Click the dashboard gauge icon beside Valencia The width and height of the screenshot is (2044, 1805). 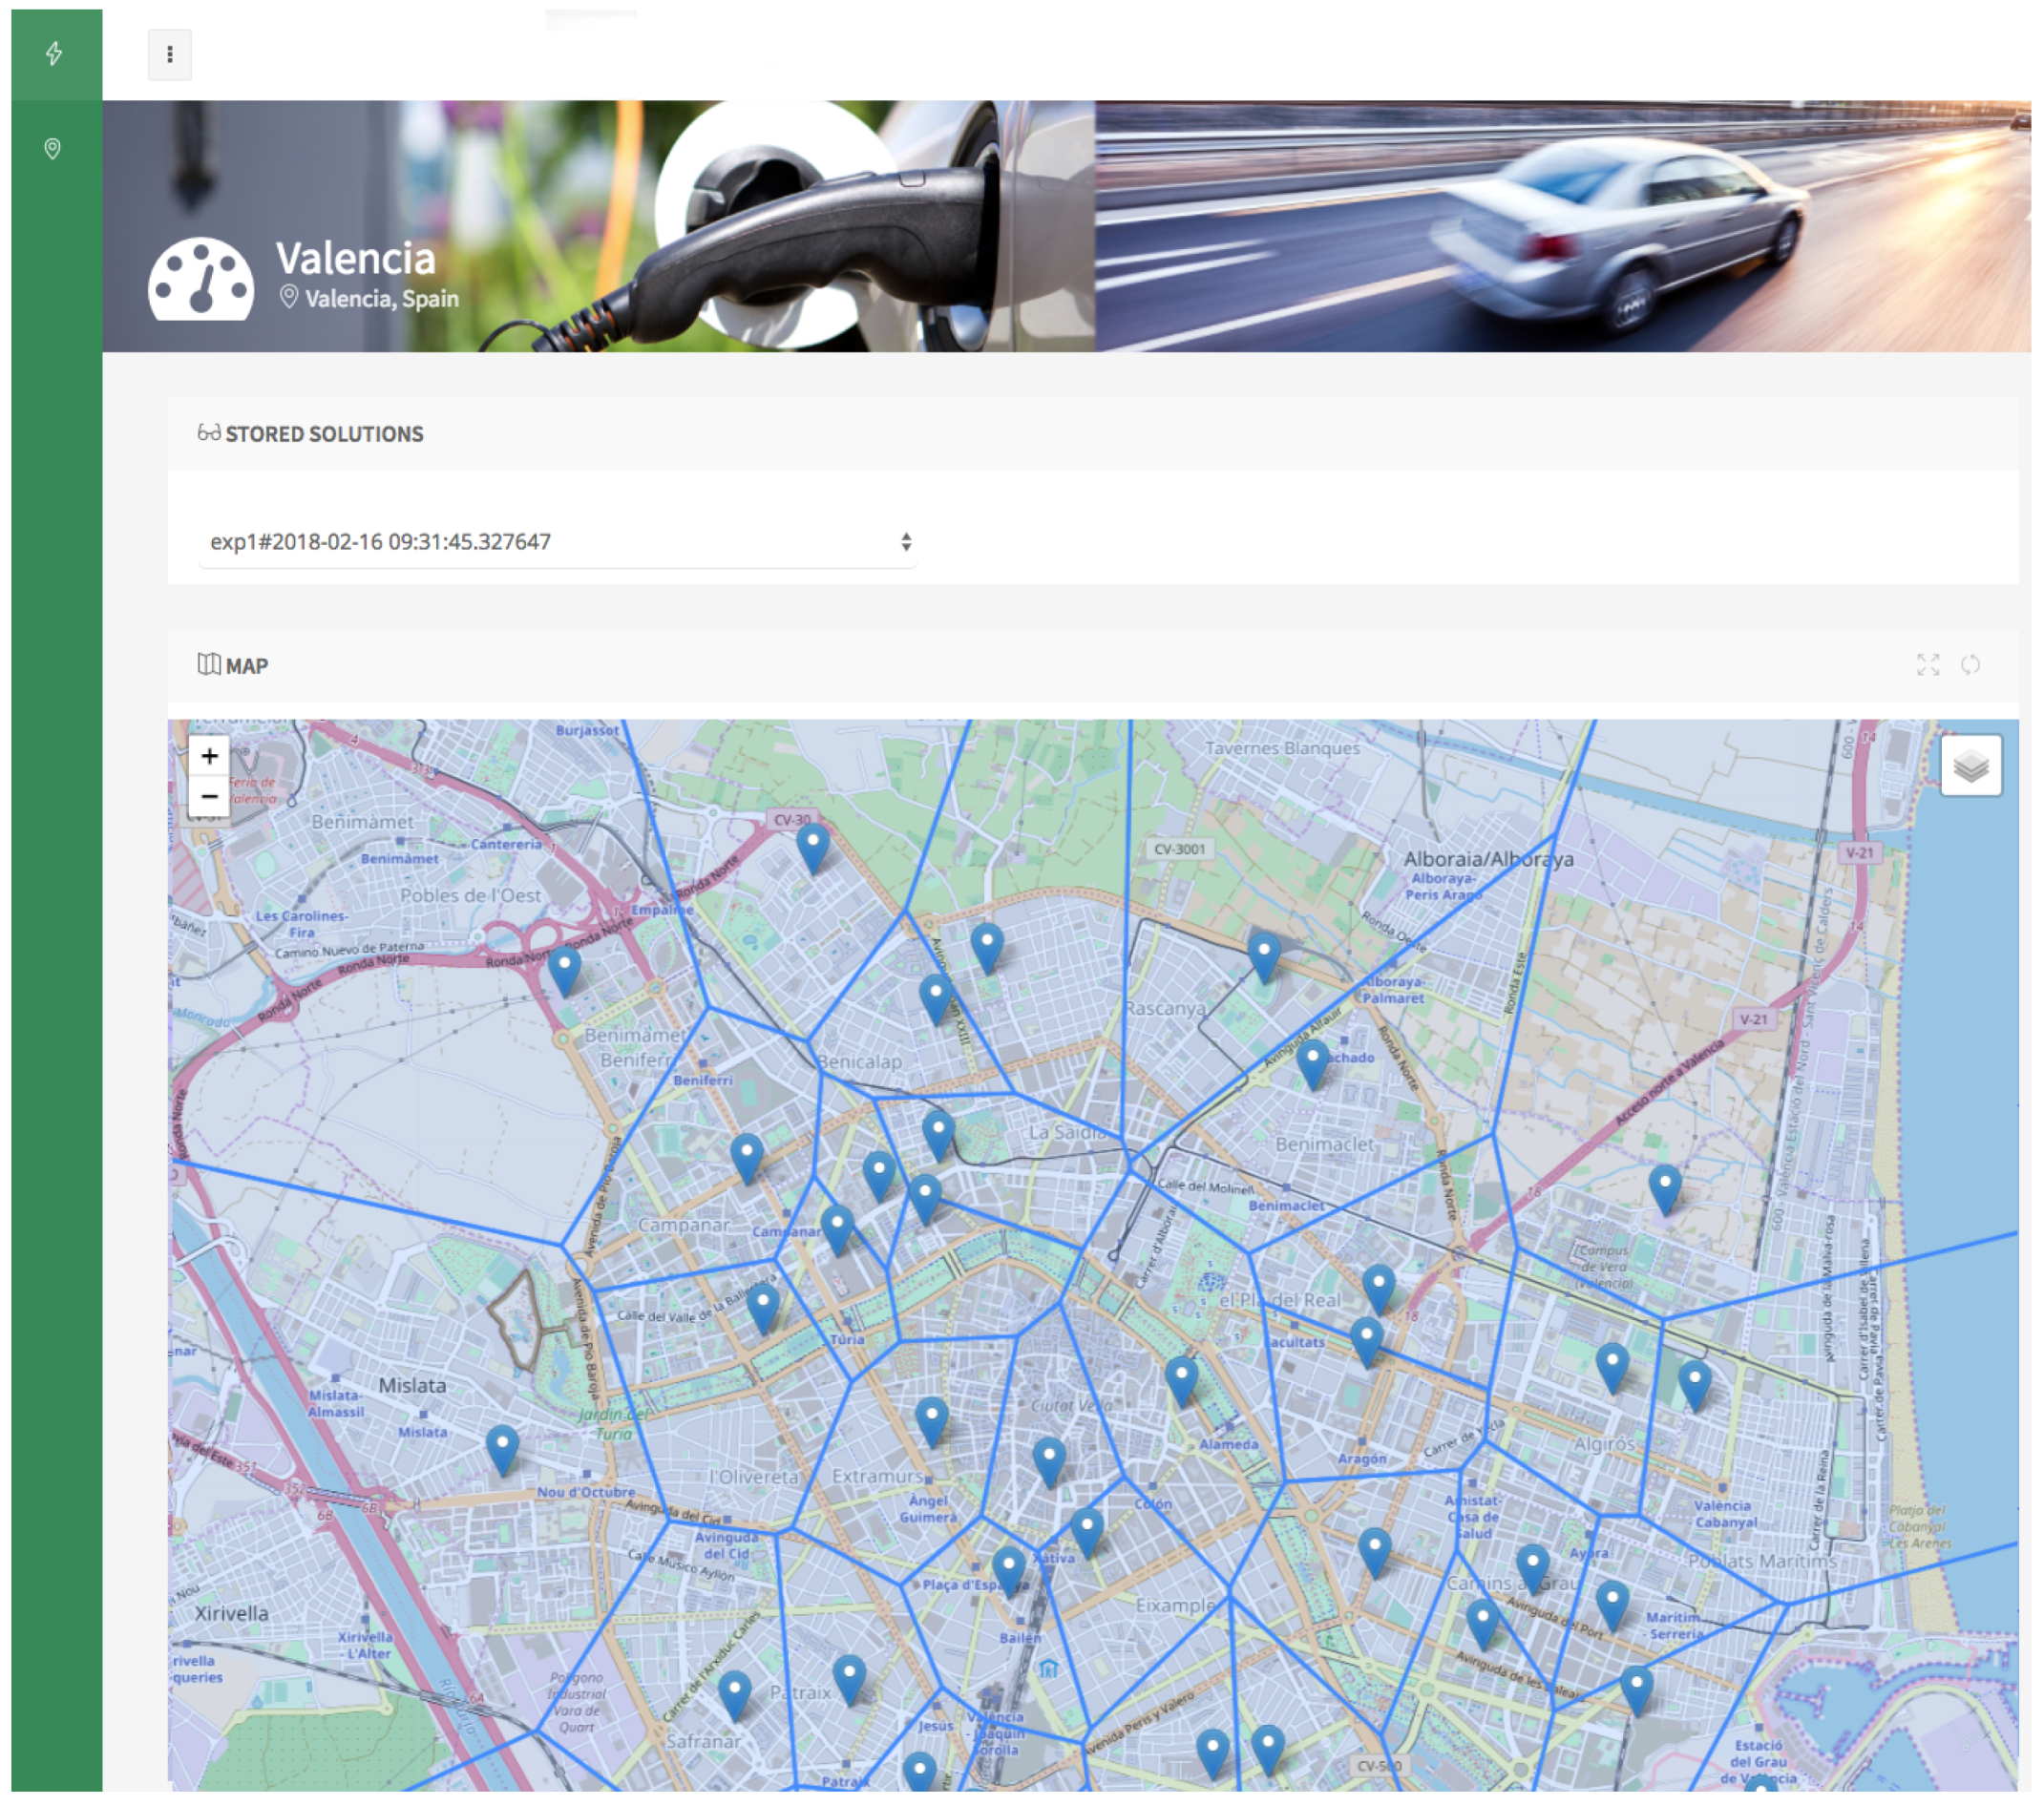coord(201,281)
